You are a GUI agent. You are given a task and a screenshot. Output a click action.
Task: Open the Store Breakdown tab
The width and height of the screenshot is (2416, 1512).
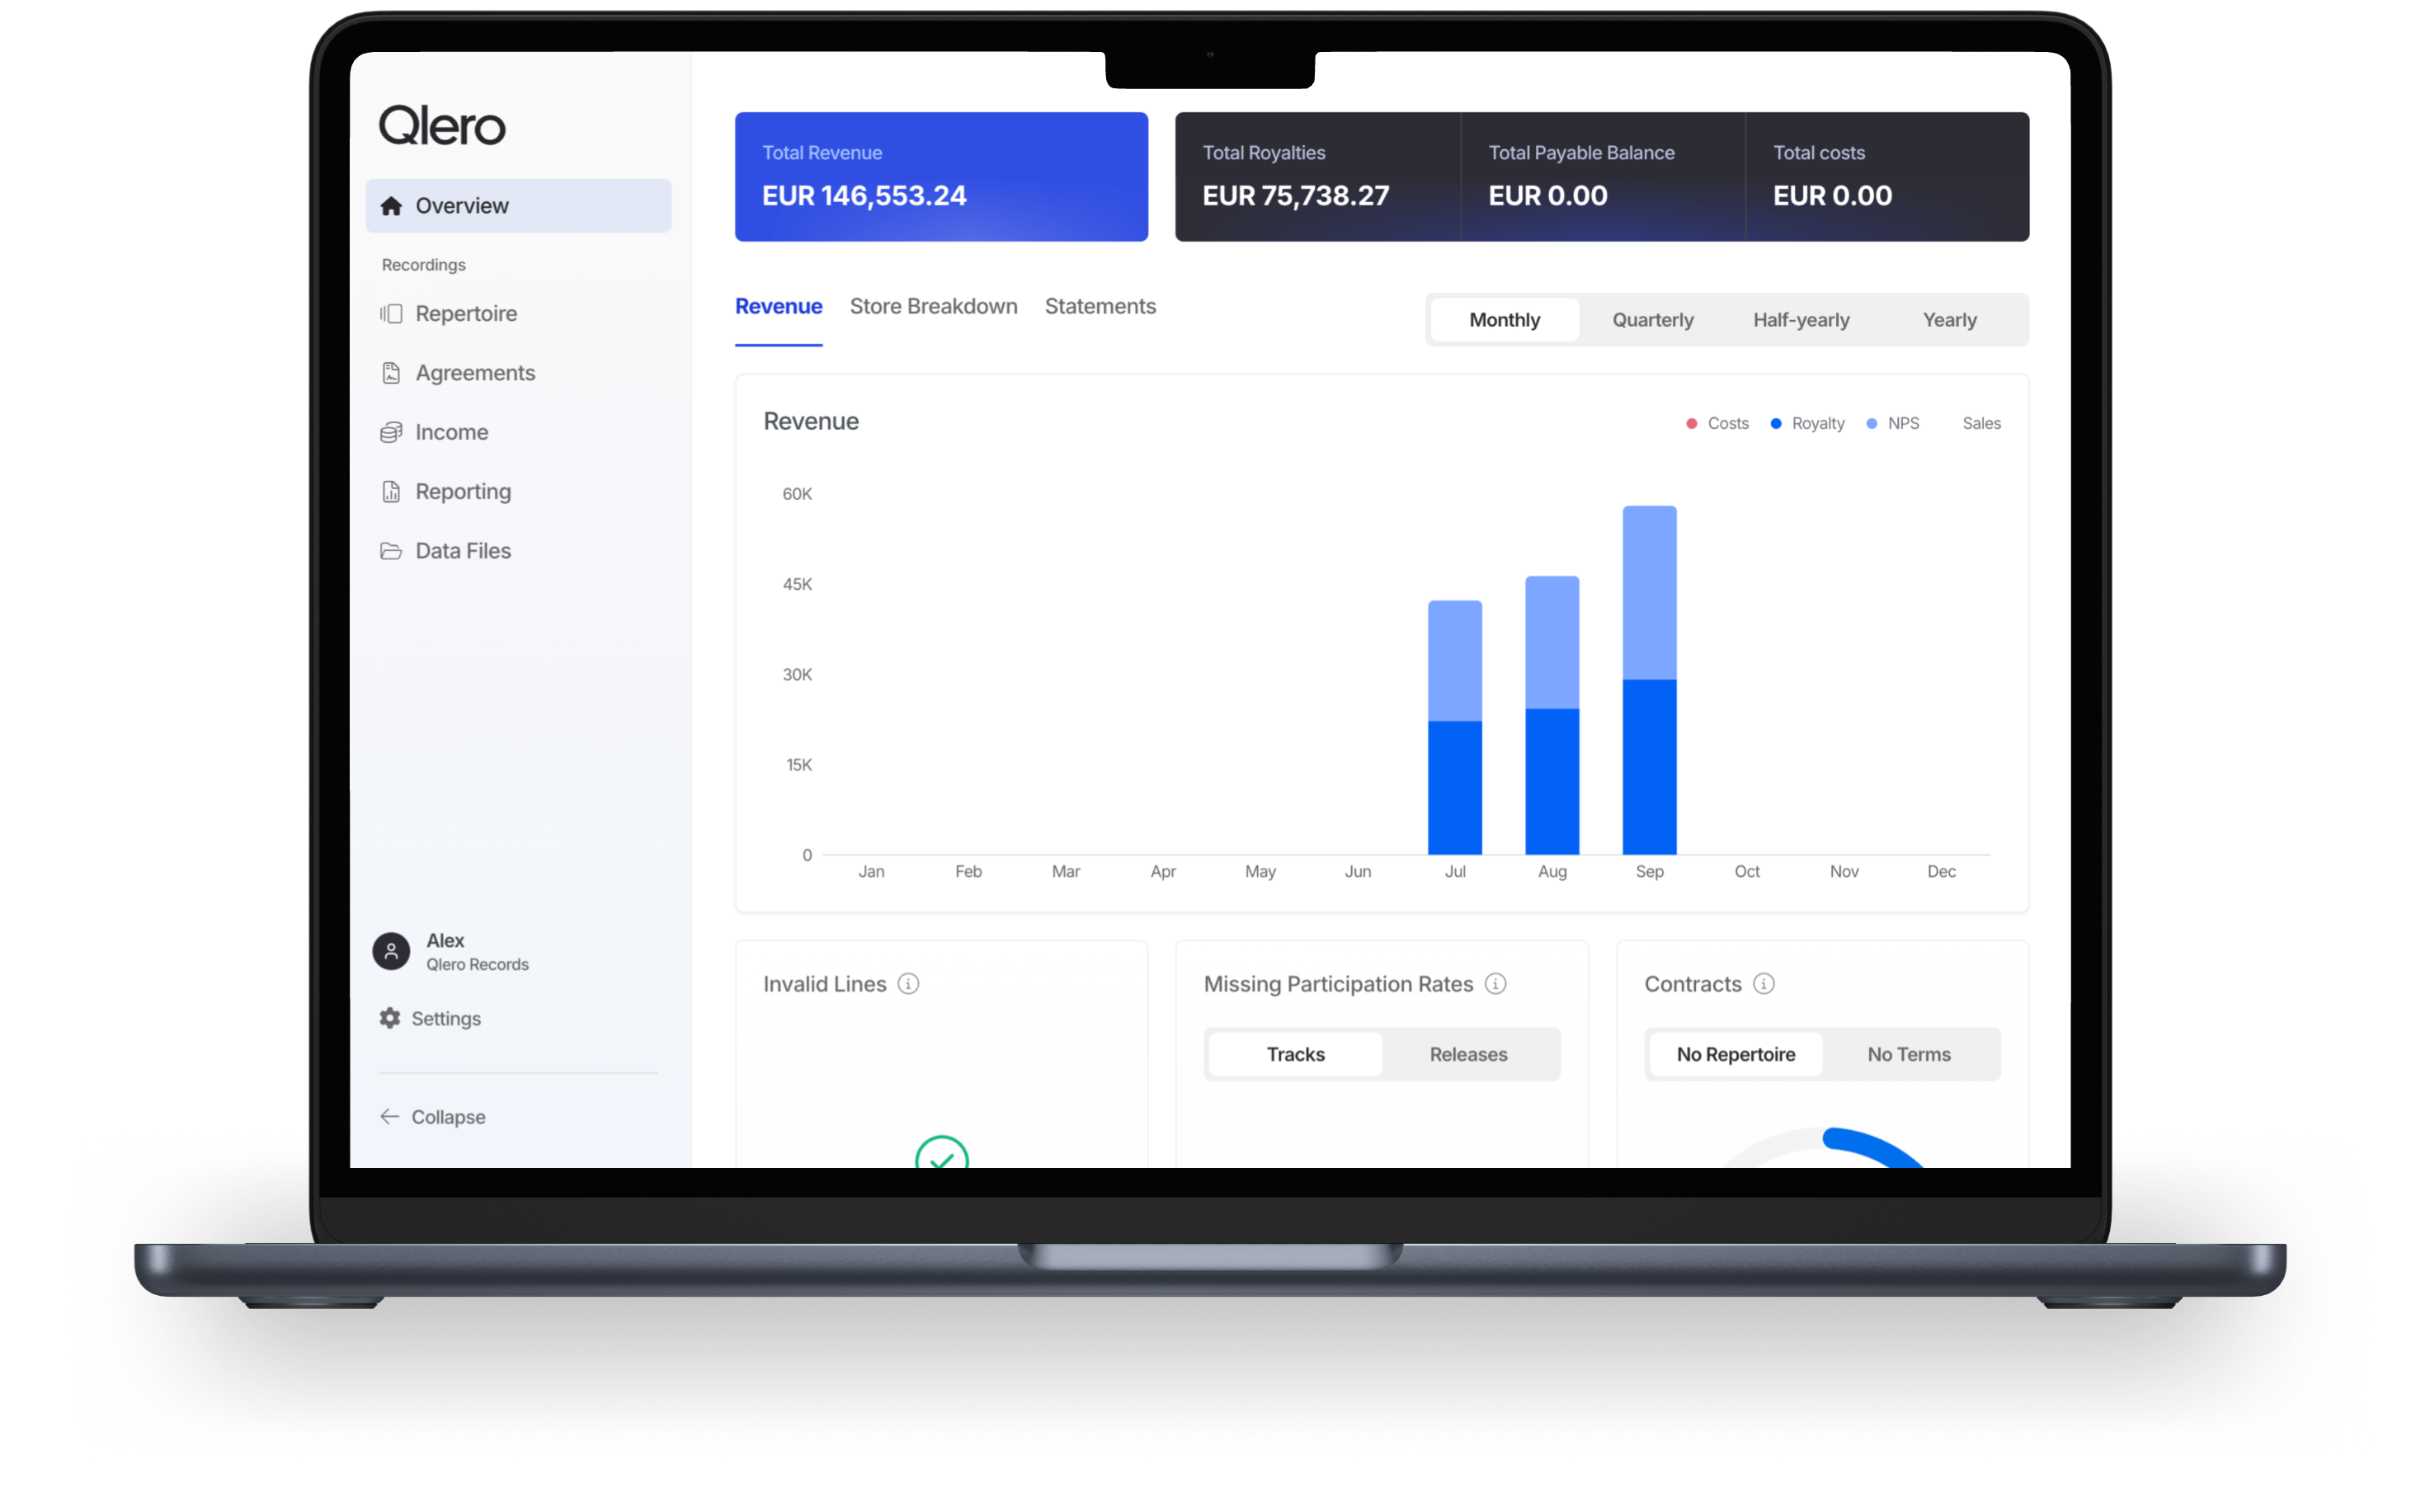933,307
